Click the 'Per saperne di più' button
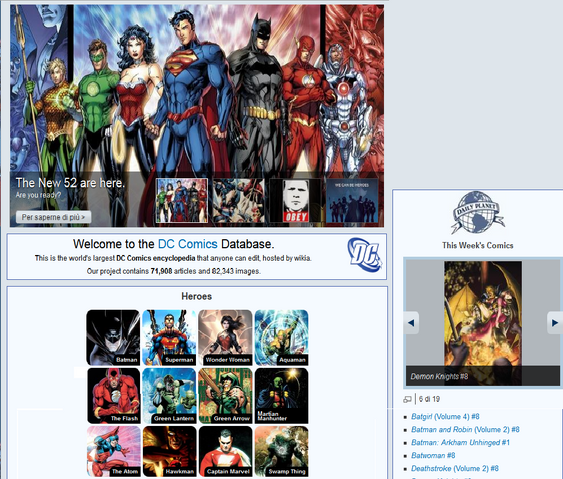The height and width of the screenshot is (479, 563). click(x=53, y=217)
